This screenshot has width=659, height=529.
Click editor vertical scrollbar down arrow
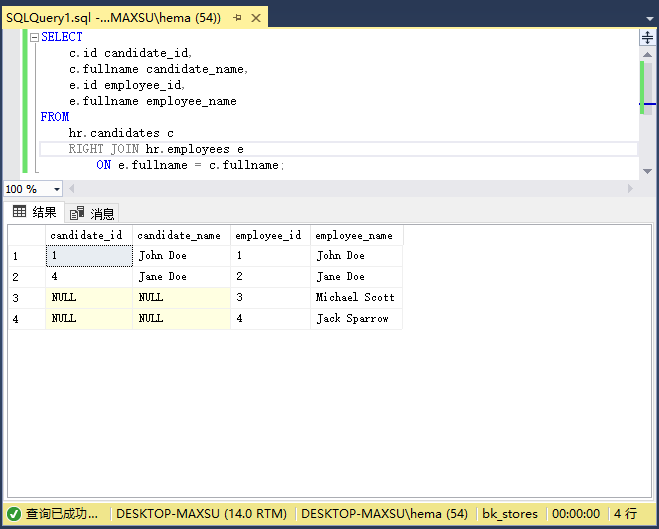click(x=647, y=171)
